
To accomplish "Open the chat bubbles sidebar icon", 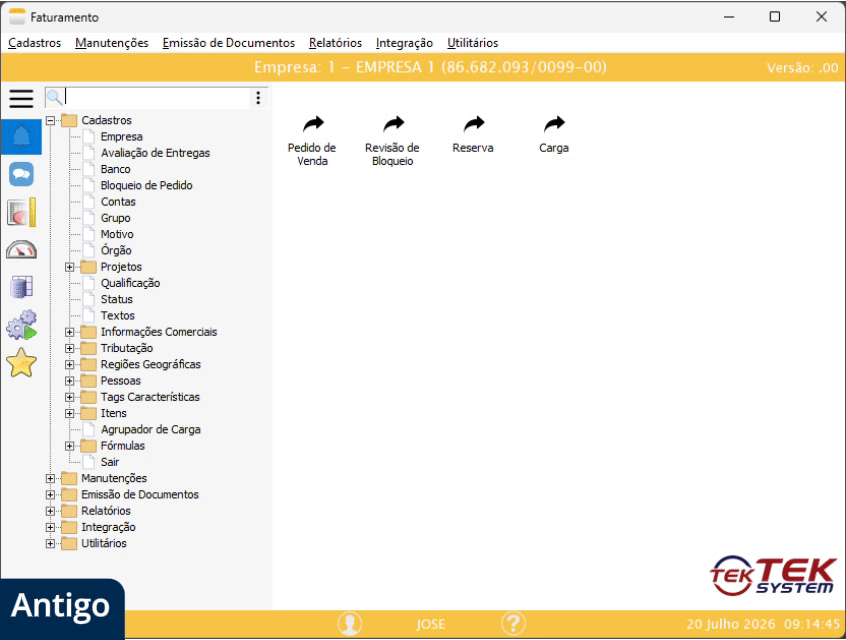I will point(21,174).
